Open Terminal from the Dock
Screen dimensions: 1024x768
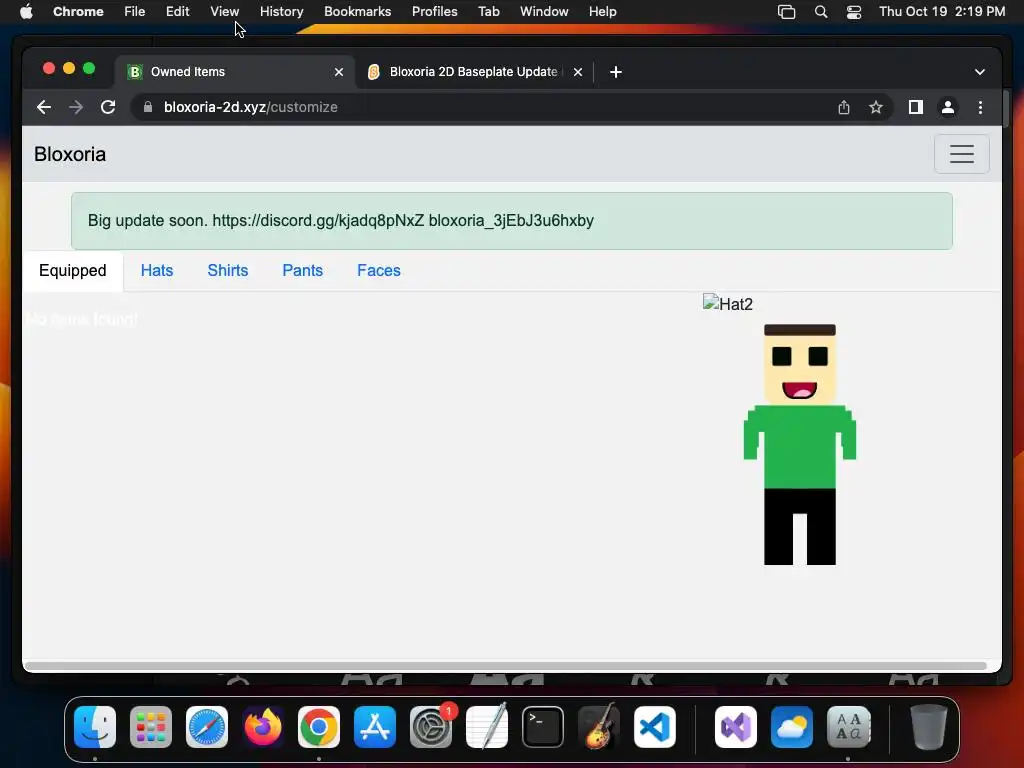[x=543, y=727]
